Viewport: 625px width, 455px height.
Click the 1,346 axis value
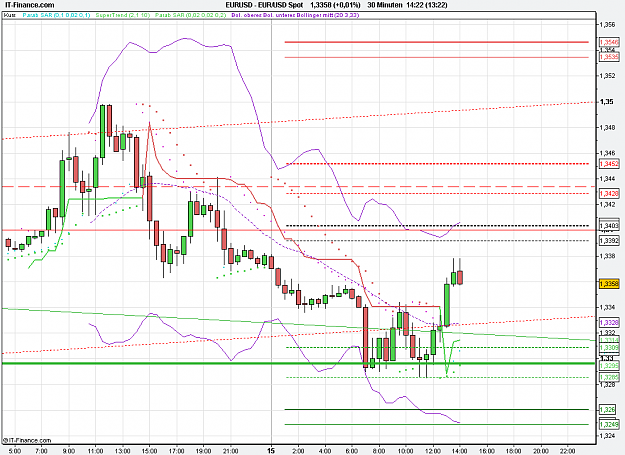[x=608, y=153]
